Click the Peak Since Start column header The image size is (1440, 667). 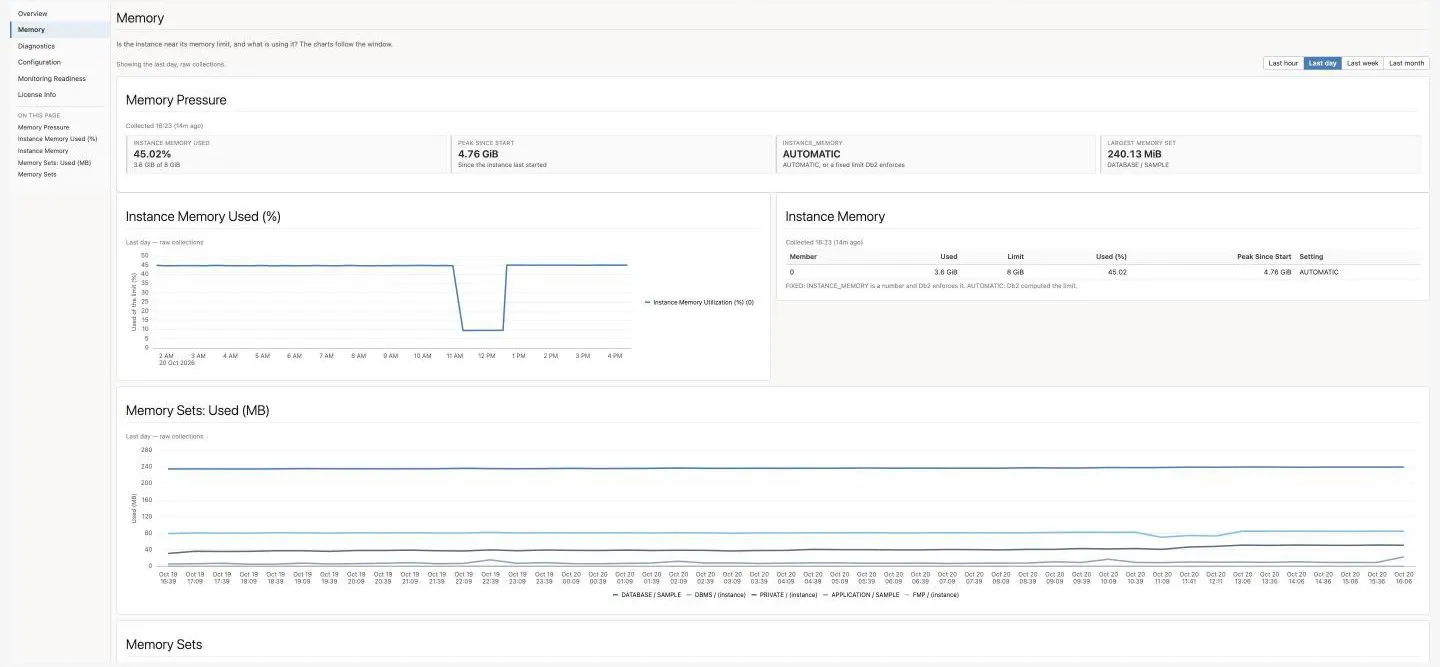coord(1264,257)
